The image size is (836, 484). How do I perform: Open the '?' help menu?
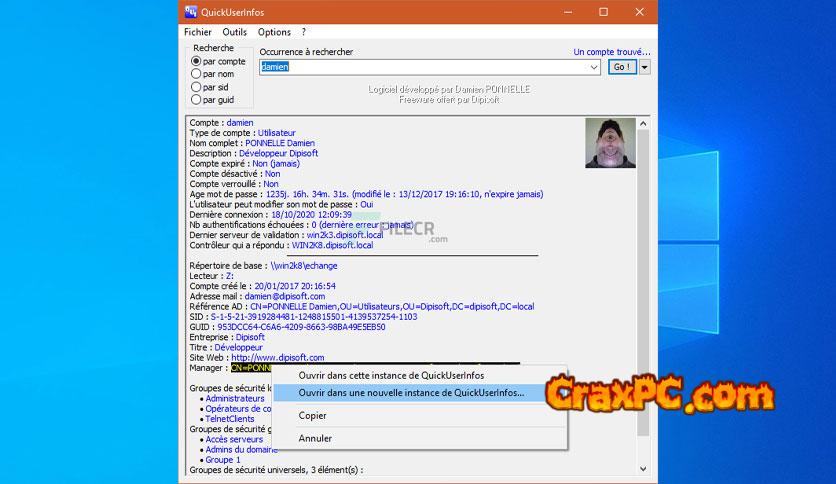(x=304, y=32)
